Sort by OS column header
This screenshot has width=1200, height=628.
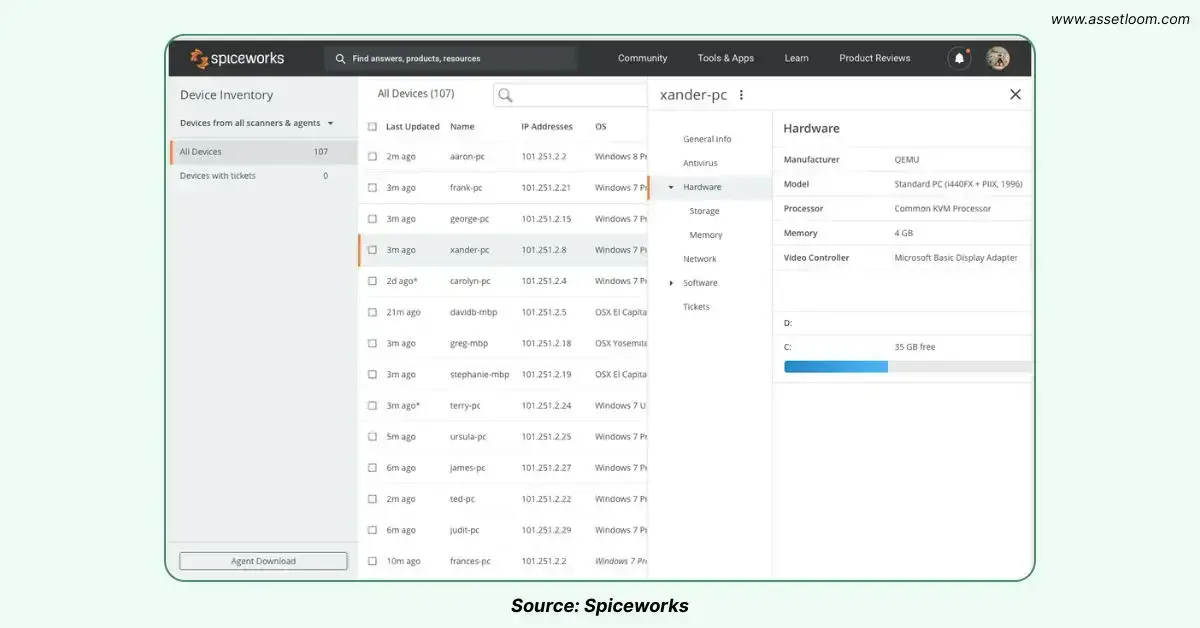pos(601,127)
